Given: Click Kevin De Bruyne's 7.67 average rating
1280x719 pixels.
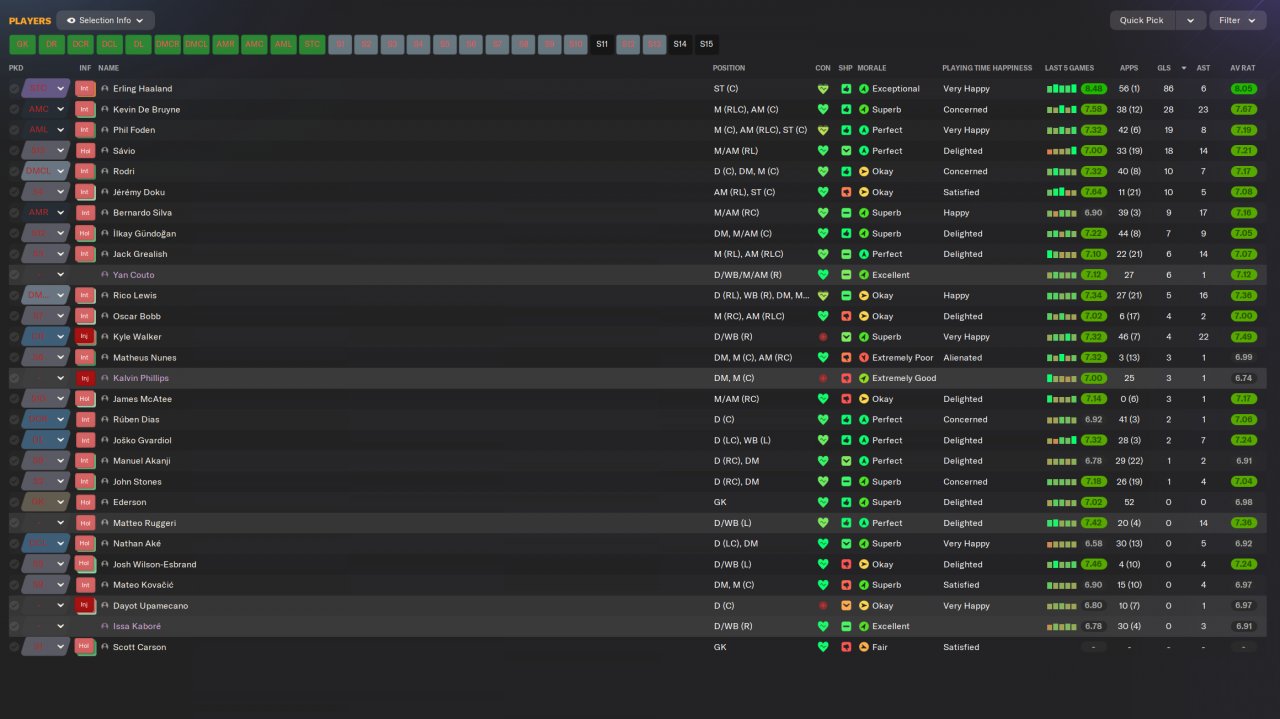Looking at the screenshot, I should (x=1243, y=109).
